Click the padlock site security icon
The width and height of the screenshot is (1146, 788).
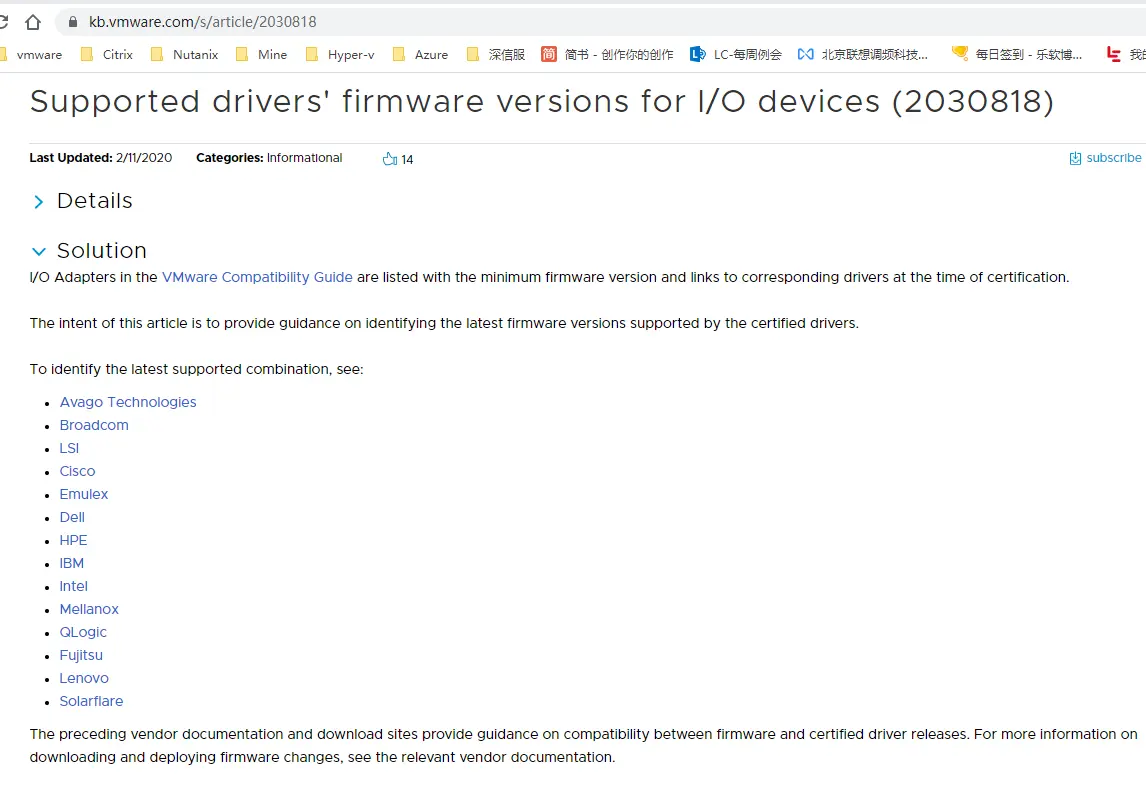point(72,22)
